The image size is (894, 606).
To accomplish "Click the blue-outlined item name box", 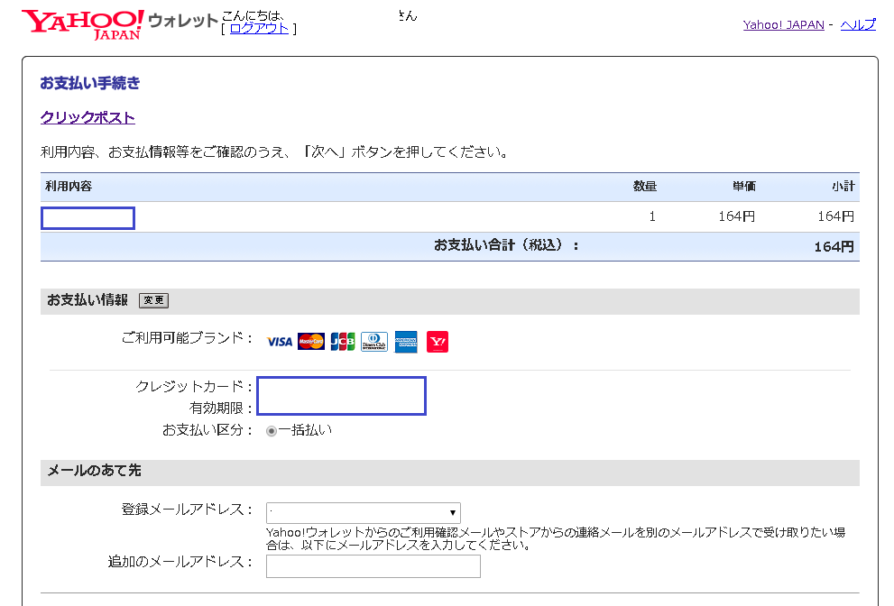I will (x=88, y=218).
